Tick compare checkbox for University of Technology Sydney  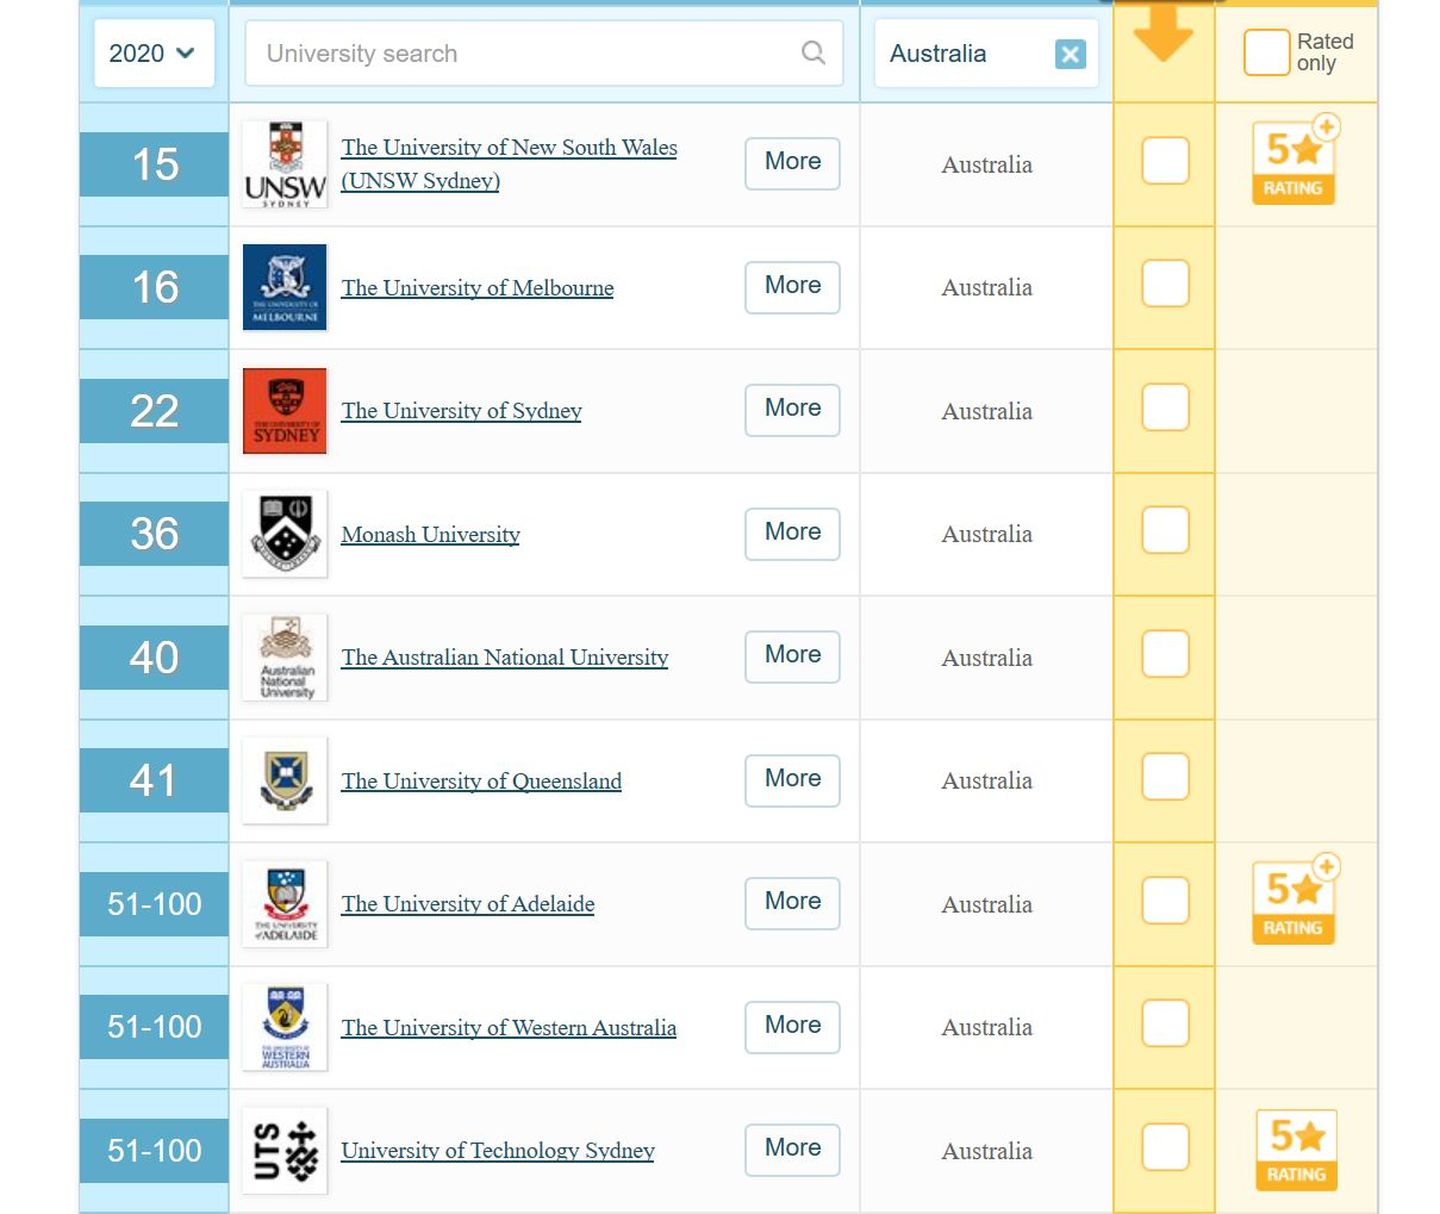point(1165,1147)
